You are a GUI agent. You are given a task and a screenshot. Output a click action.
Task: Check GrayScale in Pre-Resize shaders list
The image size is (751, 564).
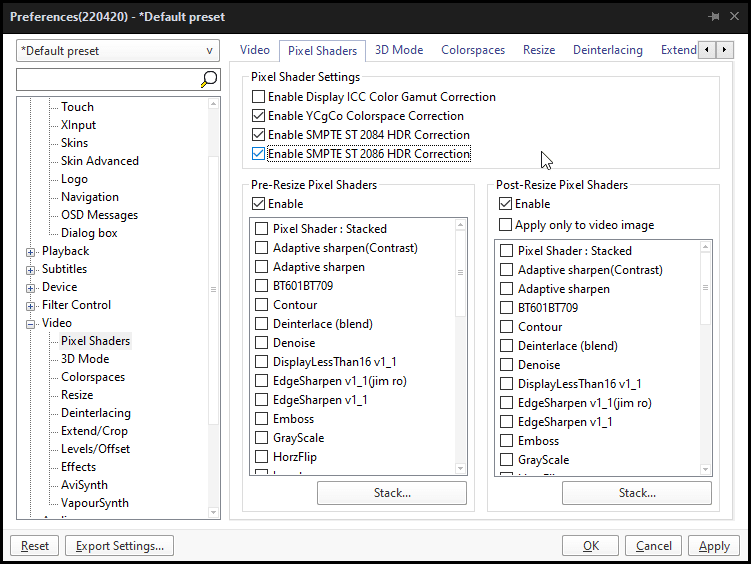pos(262,438)
